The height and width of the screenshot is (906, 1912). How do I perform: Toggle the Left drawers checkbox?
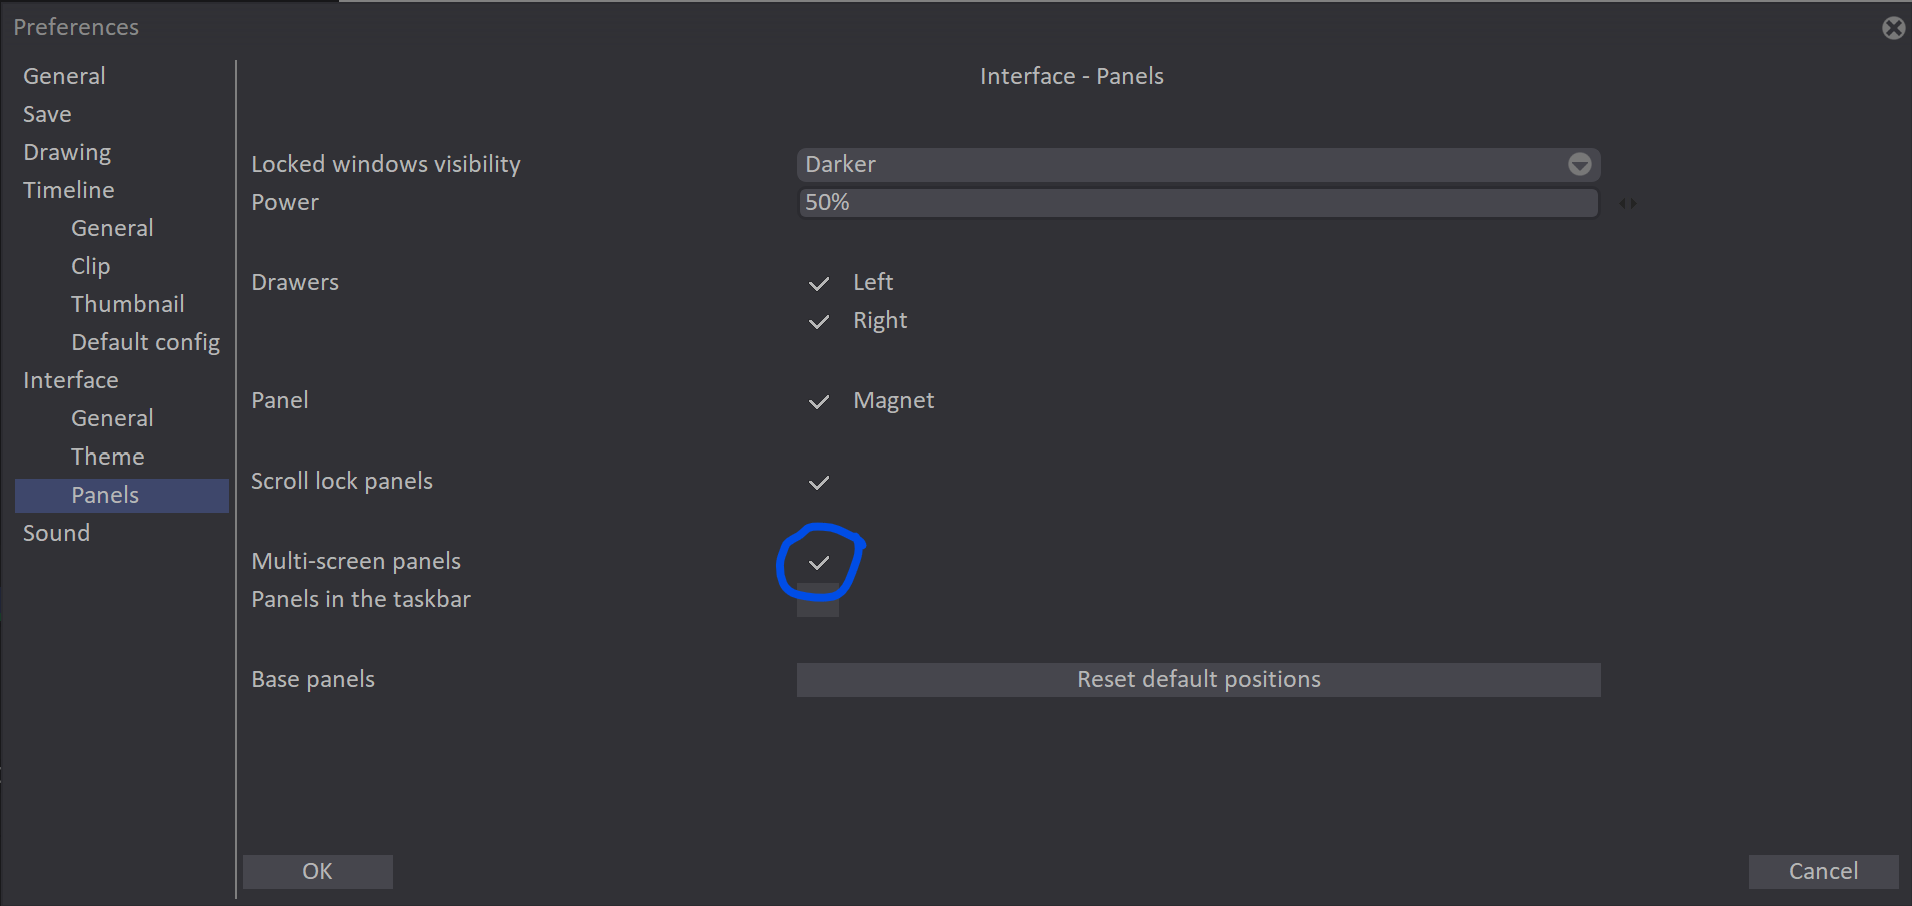[x=818, y=283]
